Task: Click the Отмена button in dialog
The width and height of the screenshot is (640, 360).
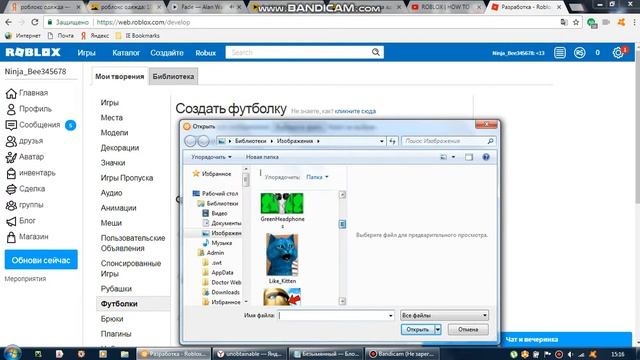Action: point(468,329)
